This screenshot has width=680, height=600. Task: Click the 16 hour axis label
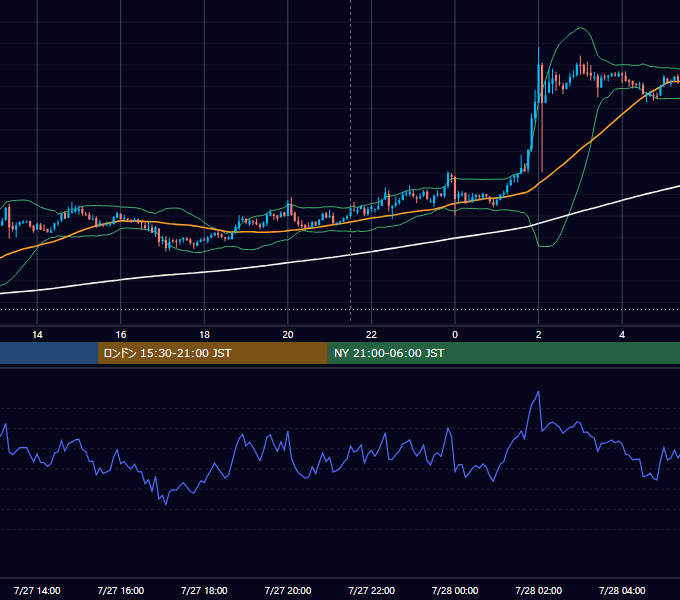(121, 335)
